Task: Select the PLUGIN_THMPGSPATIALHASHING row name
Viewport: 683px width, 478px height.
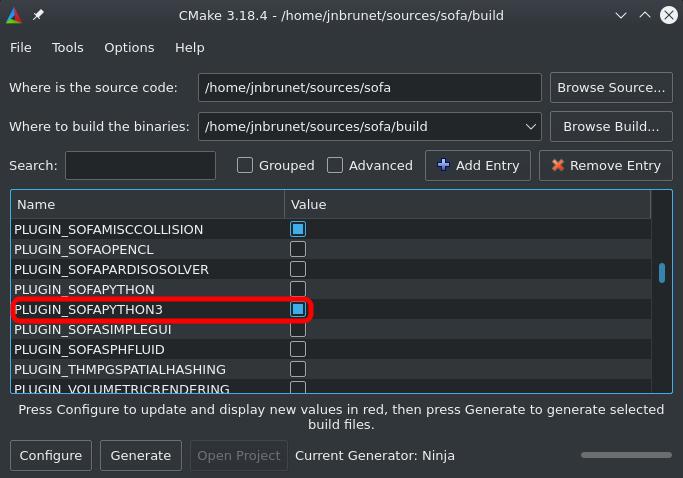Action: click(x=120, y=370)
